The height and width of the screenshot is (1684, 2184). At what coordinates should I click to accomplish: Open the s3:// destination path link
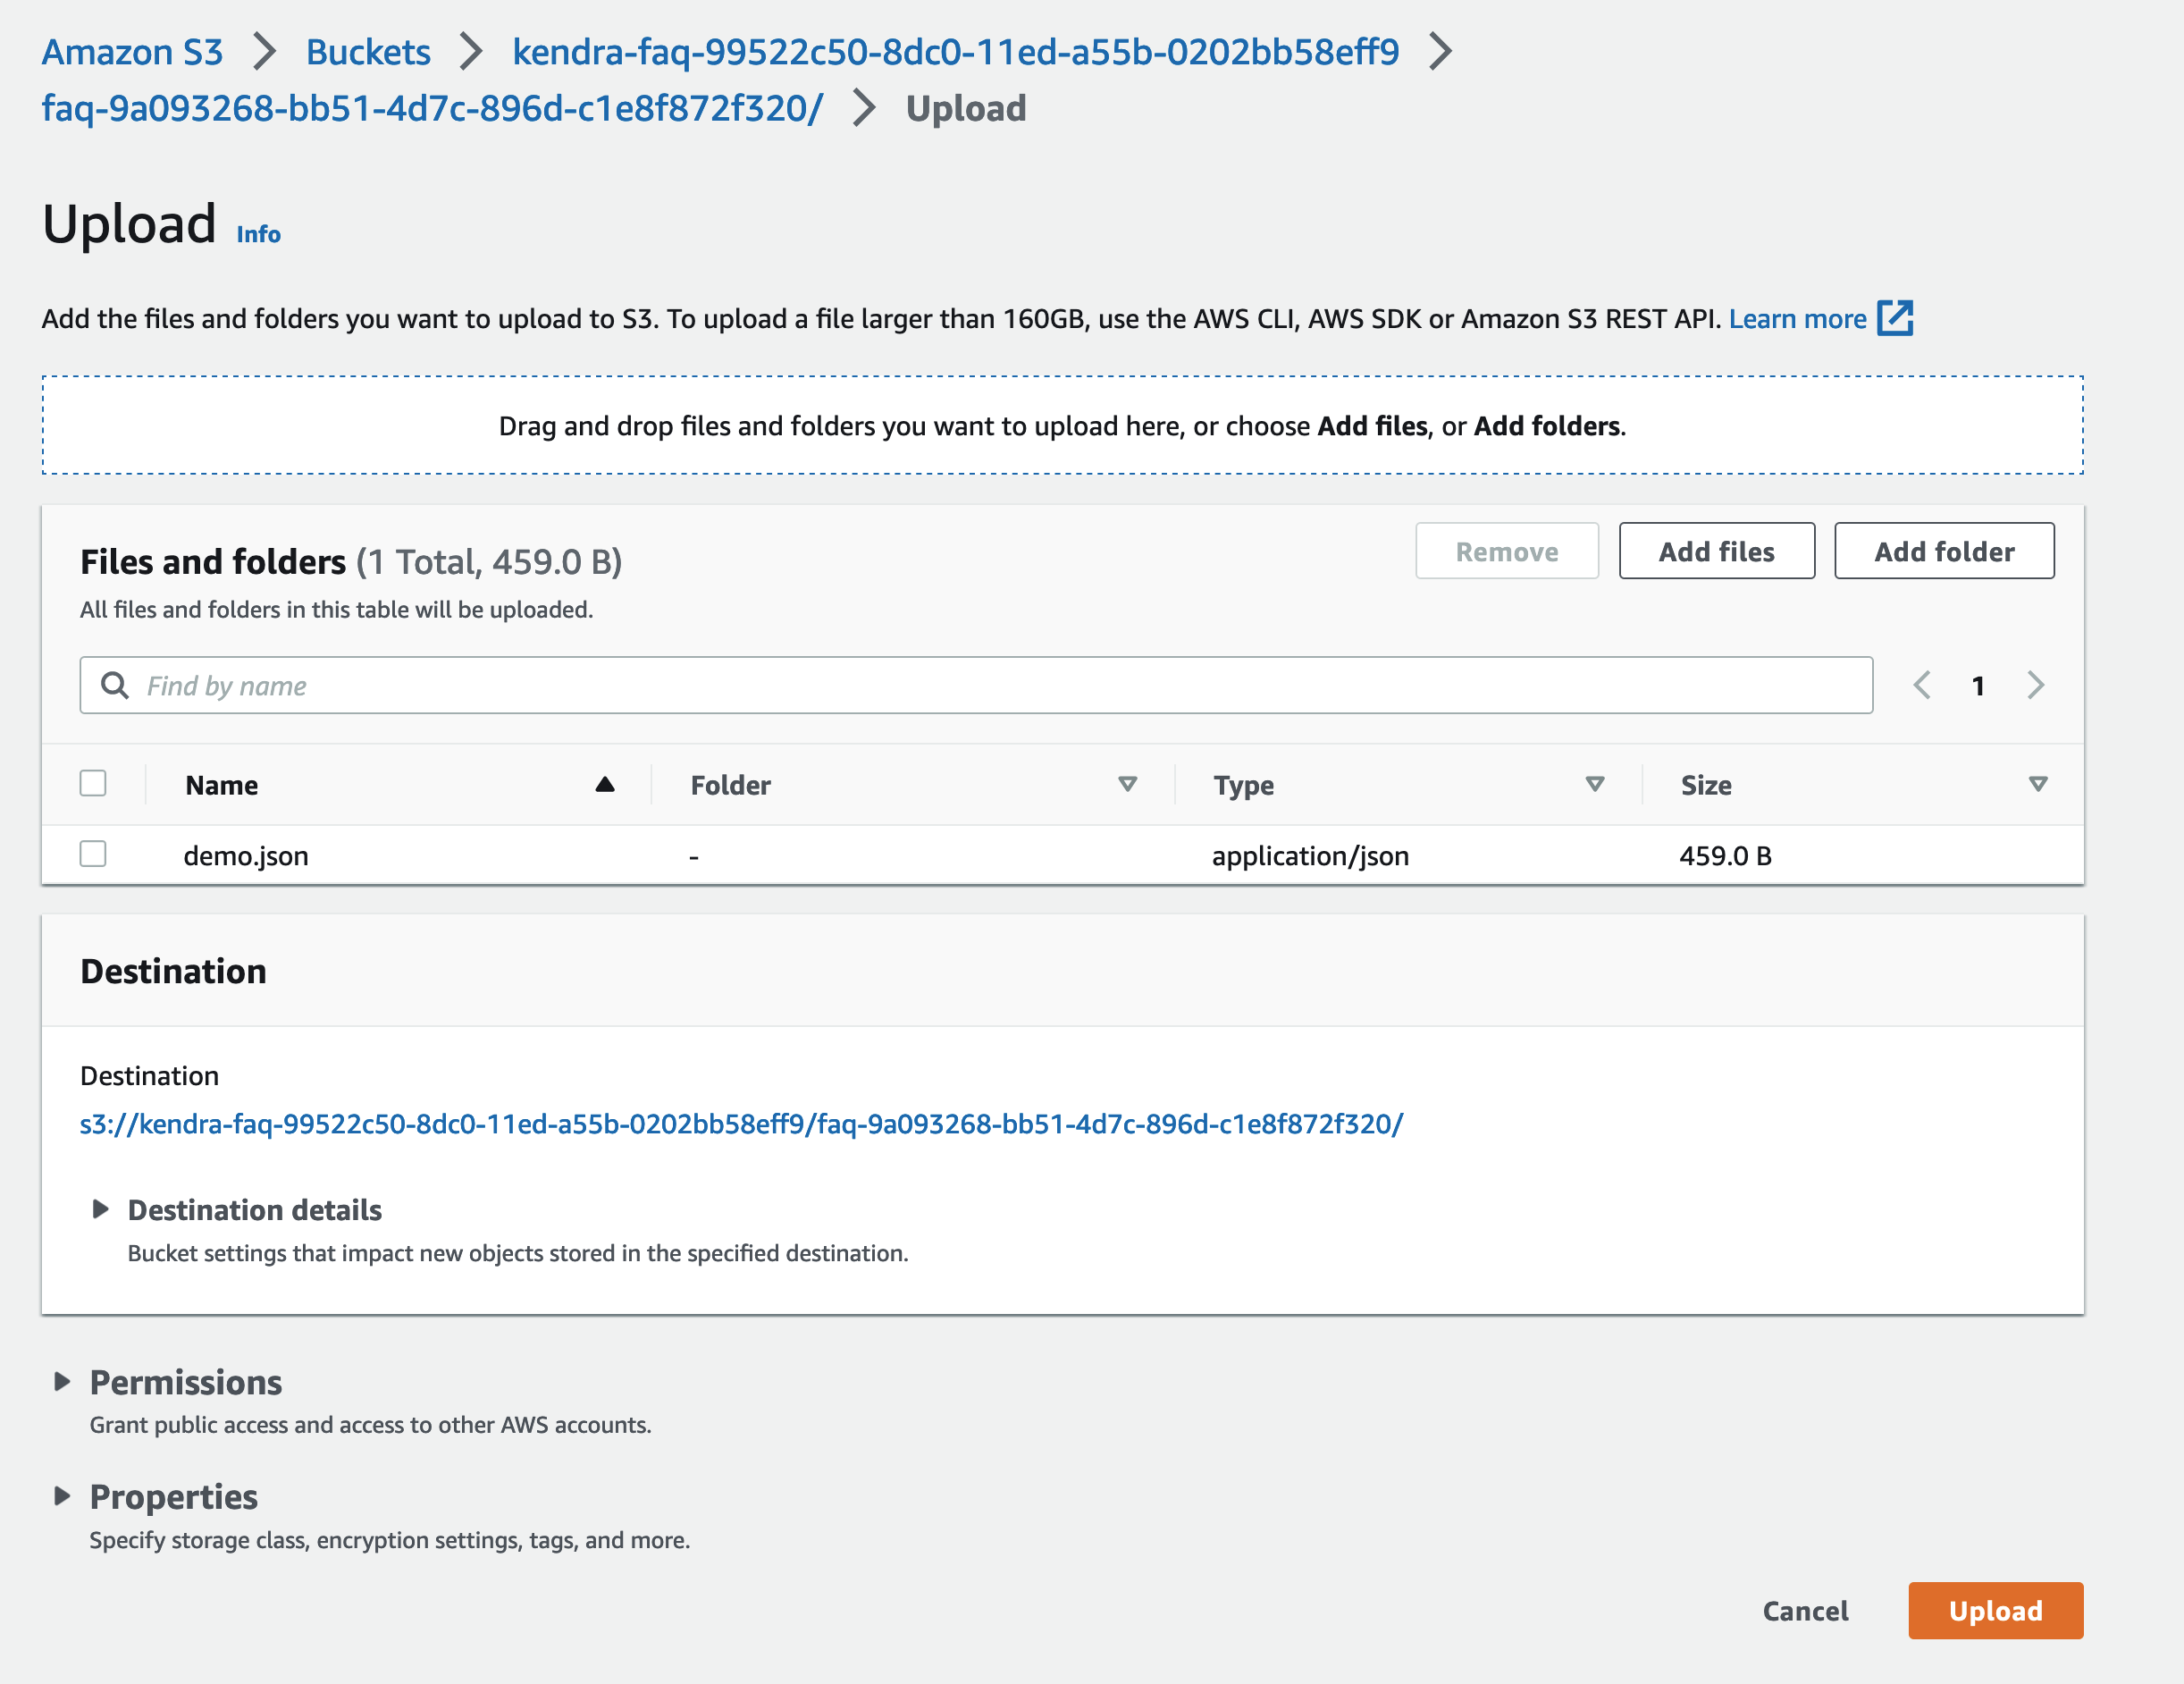[x=741, y=1124]
